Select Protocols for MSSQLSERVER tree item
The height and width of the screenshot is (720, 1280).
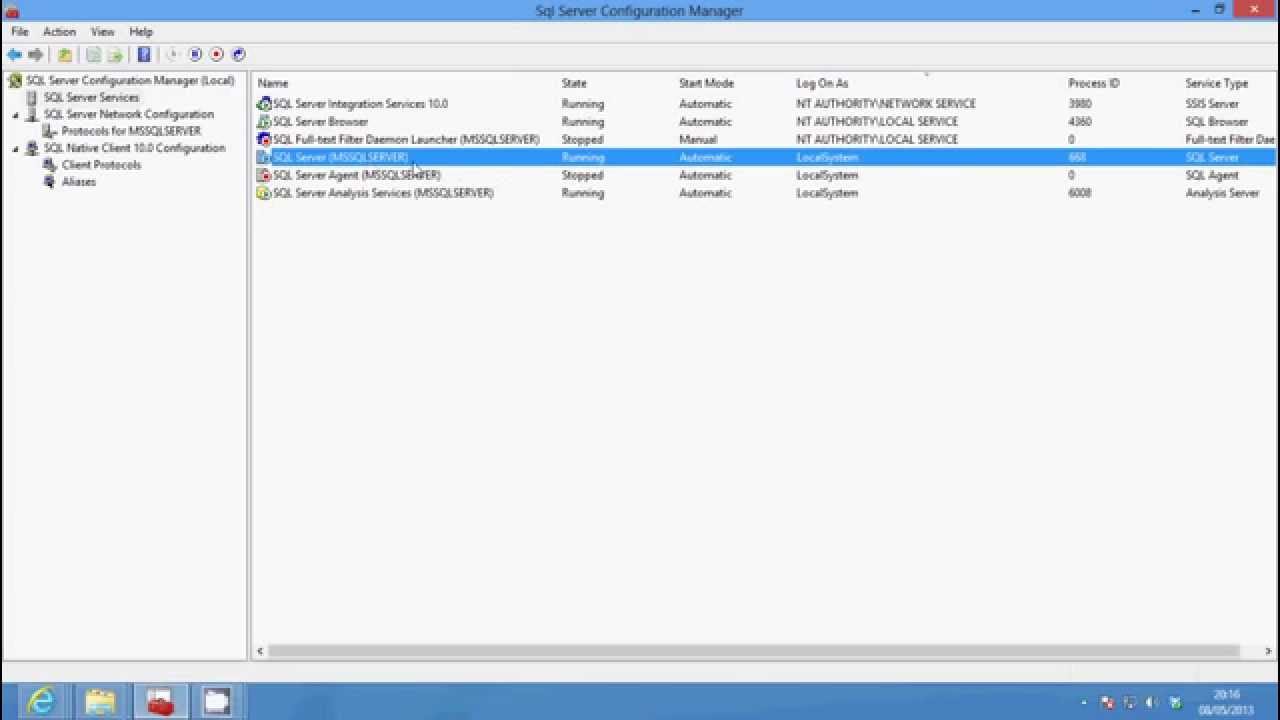(131, 131)
